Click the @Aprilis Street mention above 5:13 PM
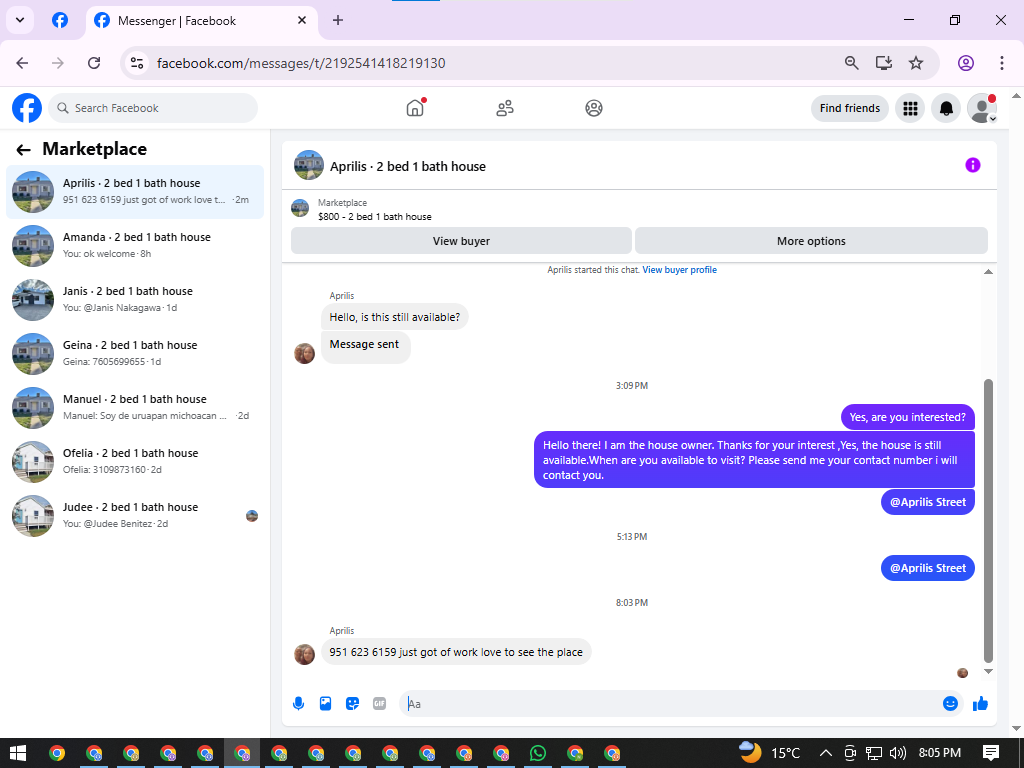This screenshot has height=768, width=1024. pyautogui.click(x=927, y=502)
